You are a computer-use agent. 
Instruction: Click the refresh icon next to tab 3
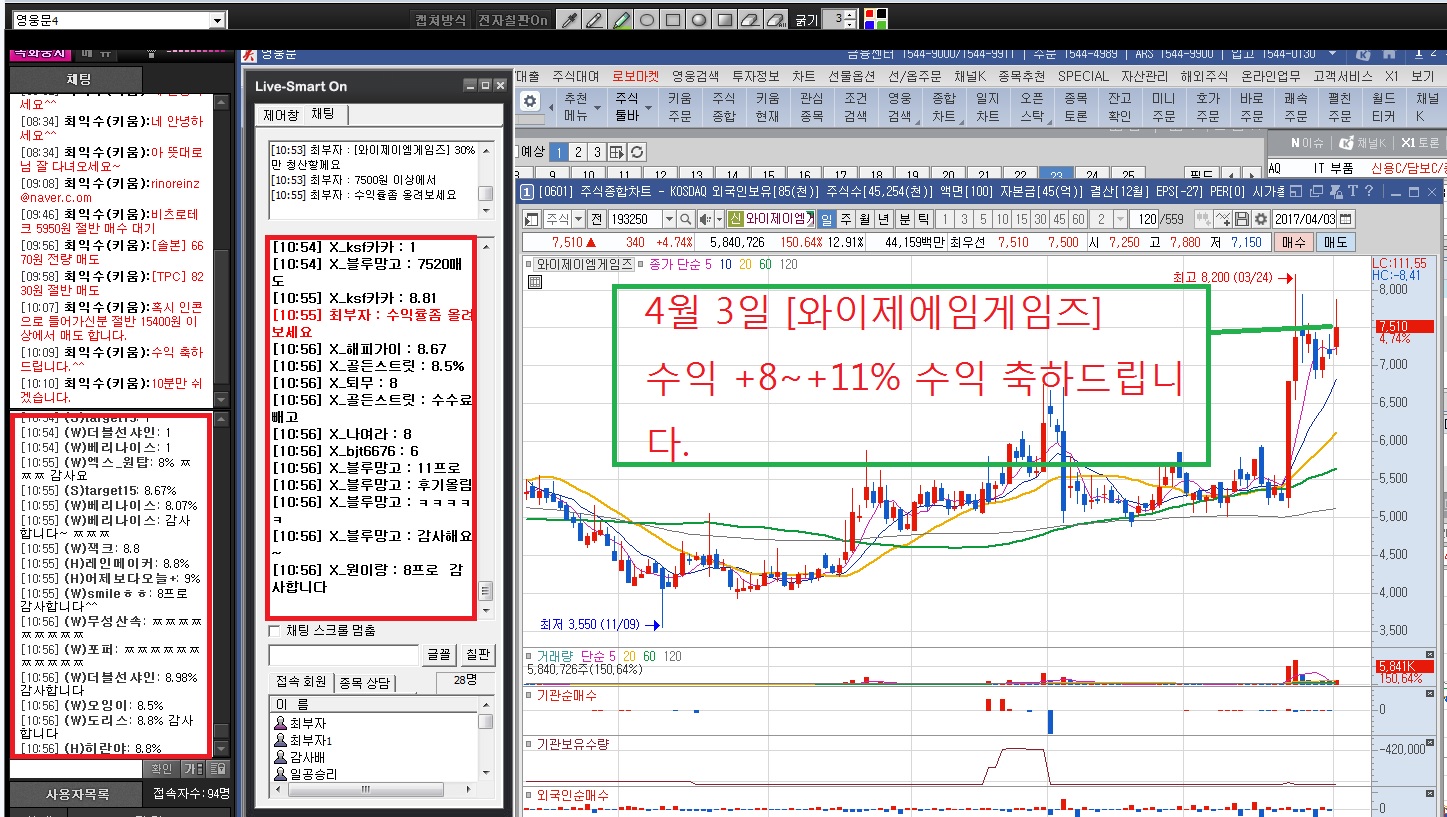tap(636, 152)
